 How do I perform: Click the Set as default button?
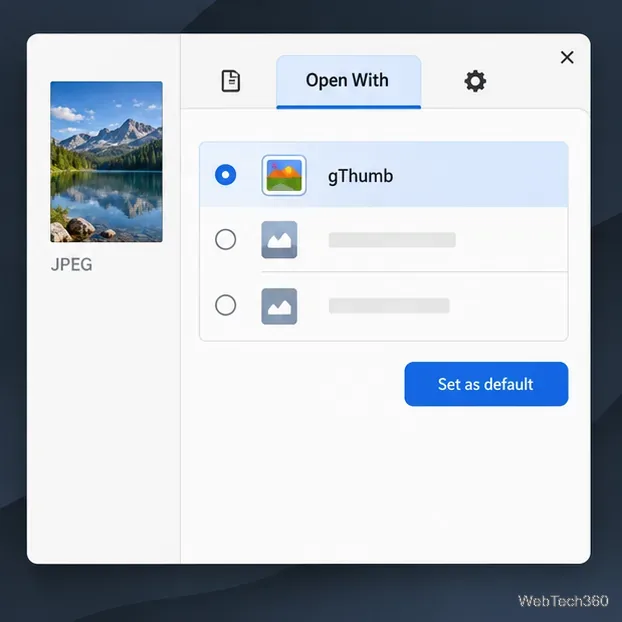pos(486,384)
